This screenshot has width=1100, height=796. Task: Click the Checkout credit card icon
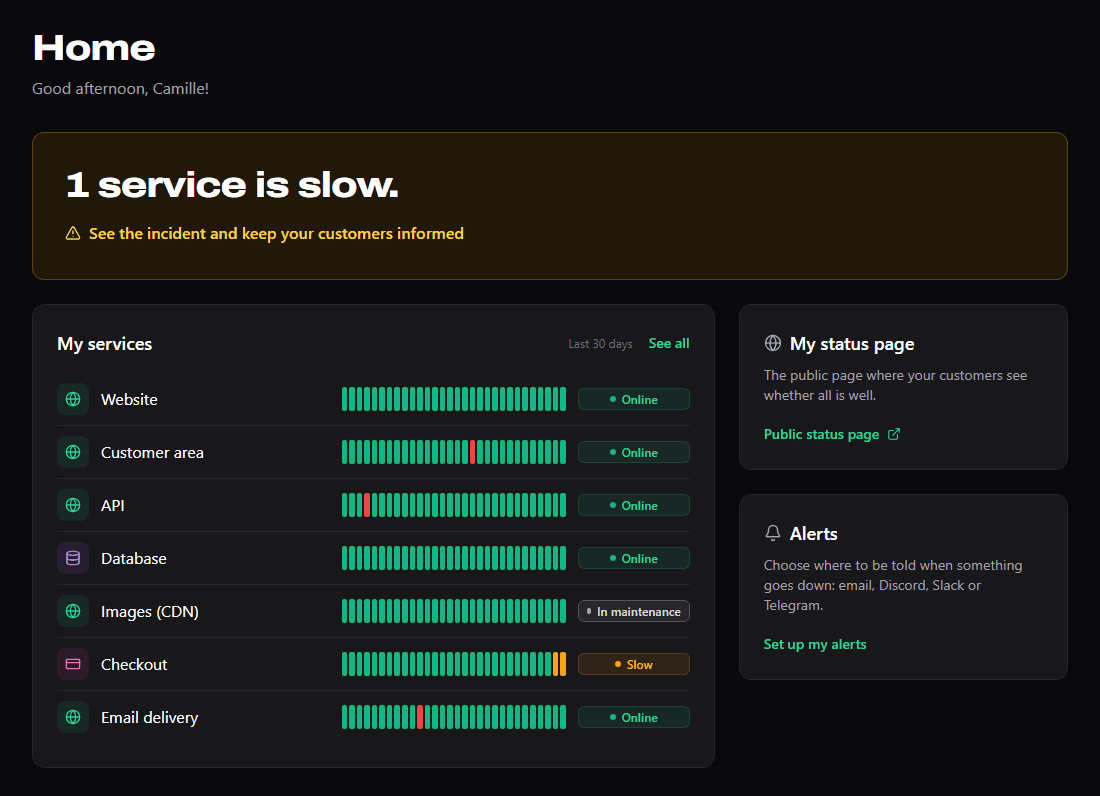[x=73, y=664]
